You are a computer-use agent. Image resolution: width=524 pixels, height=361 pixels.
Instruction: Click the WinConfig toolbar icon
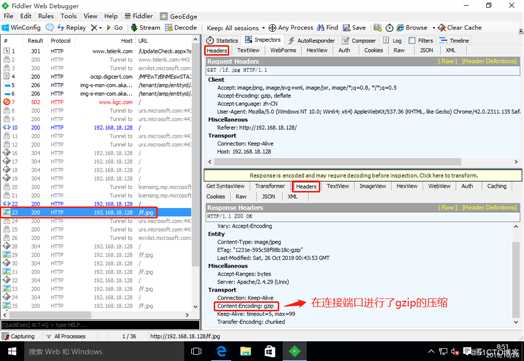click(21, 28)
